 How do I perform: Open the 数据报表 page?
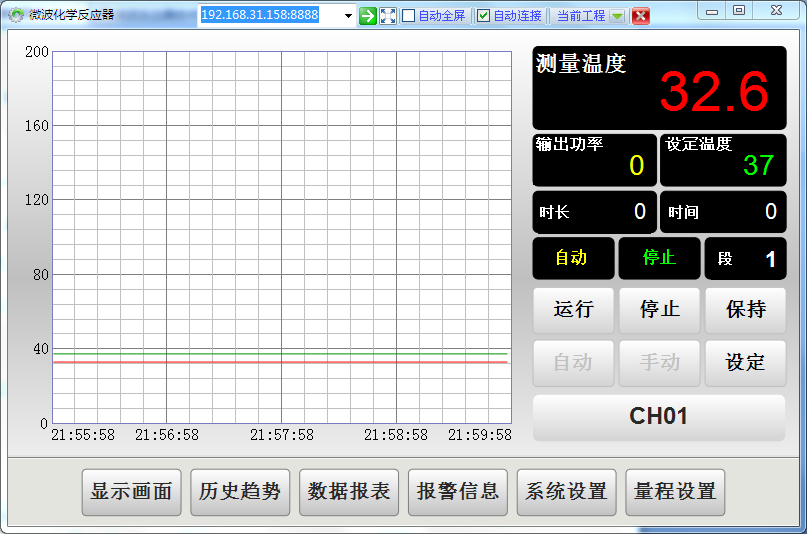(x=349, y=492)
